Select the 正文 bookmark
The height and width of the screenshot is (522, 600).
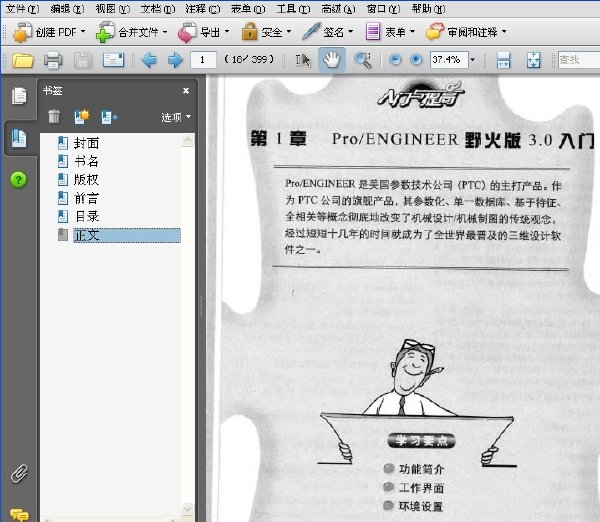pyautogui.click(x=126, y=235)
